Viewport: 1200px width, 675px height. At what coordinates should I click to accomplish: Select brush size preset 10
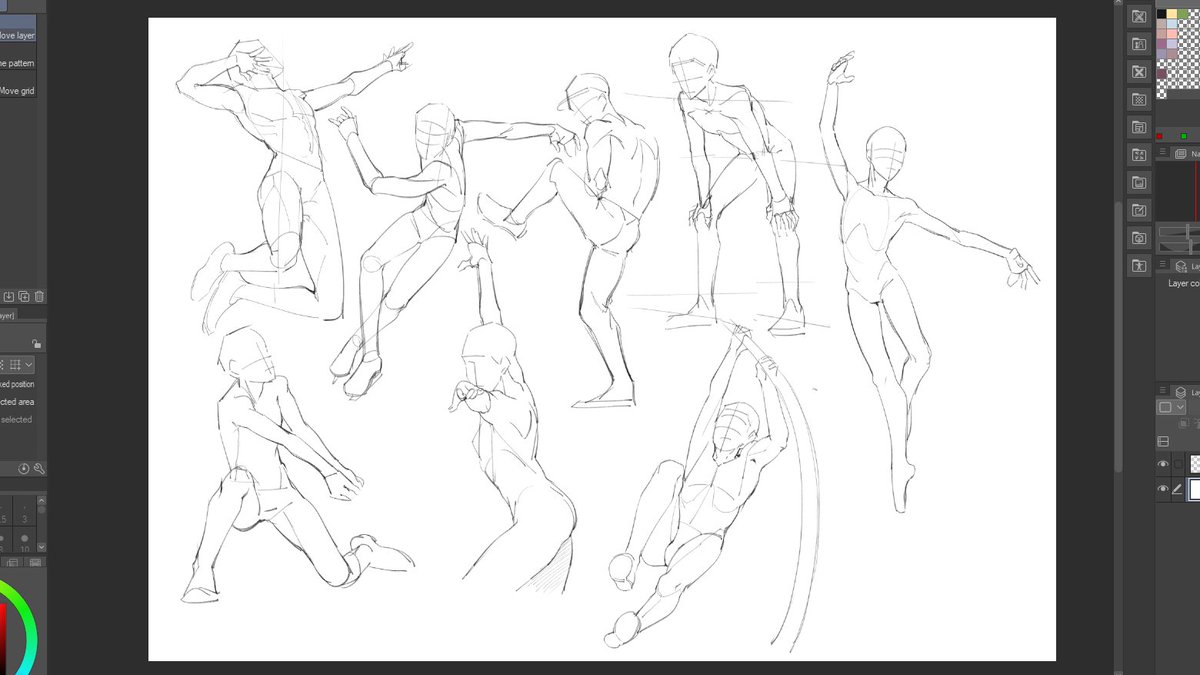click(25, 541)
